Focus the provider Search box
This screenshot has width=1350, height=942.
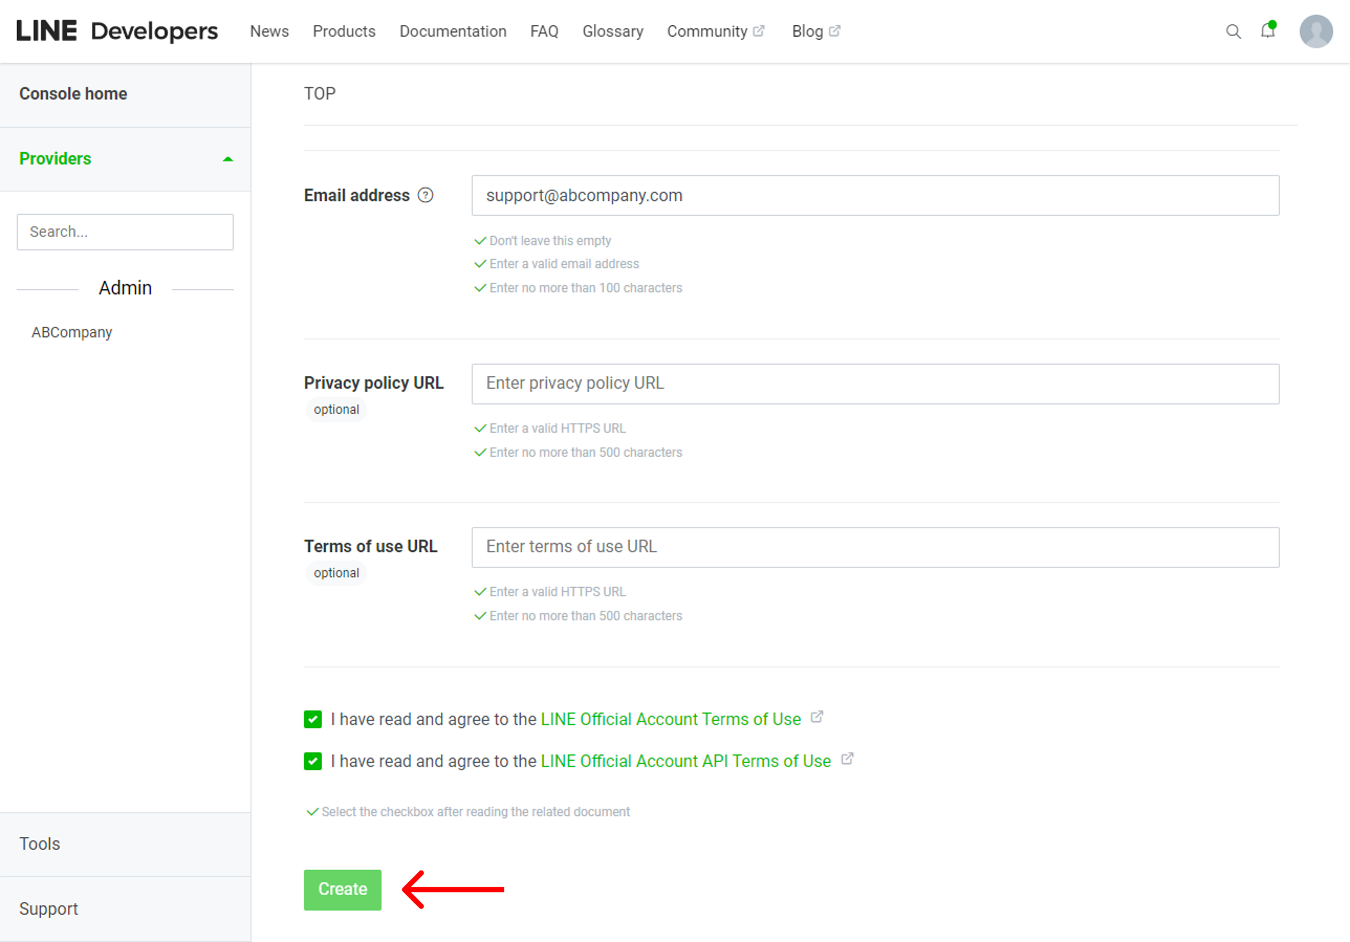[125, 232]
